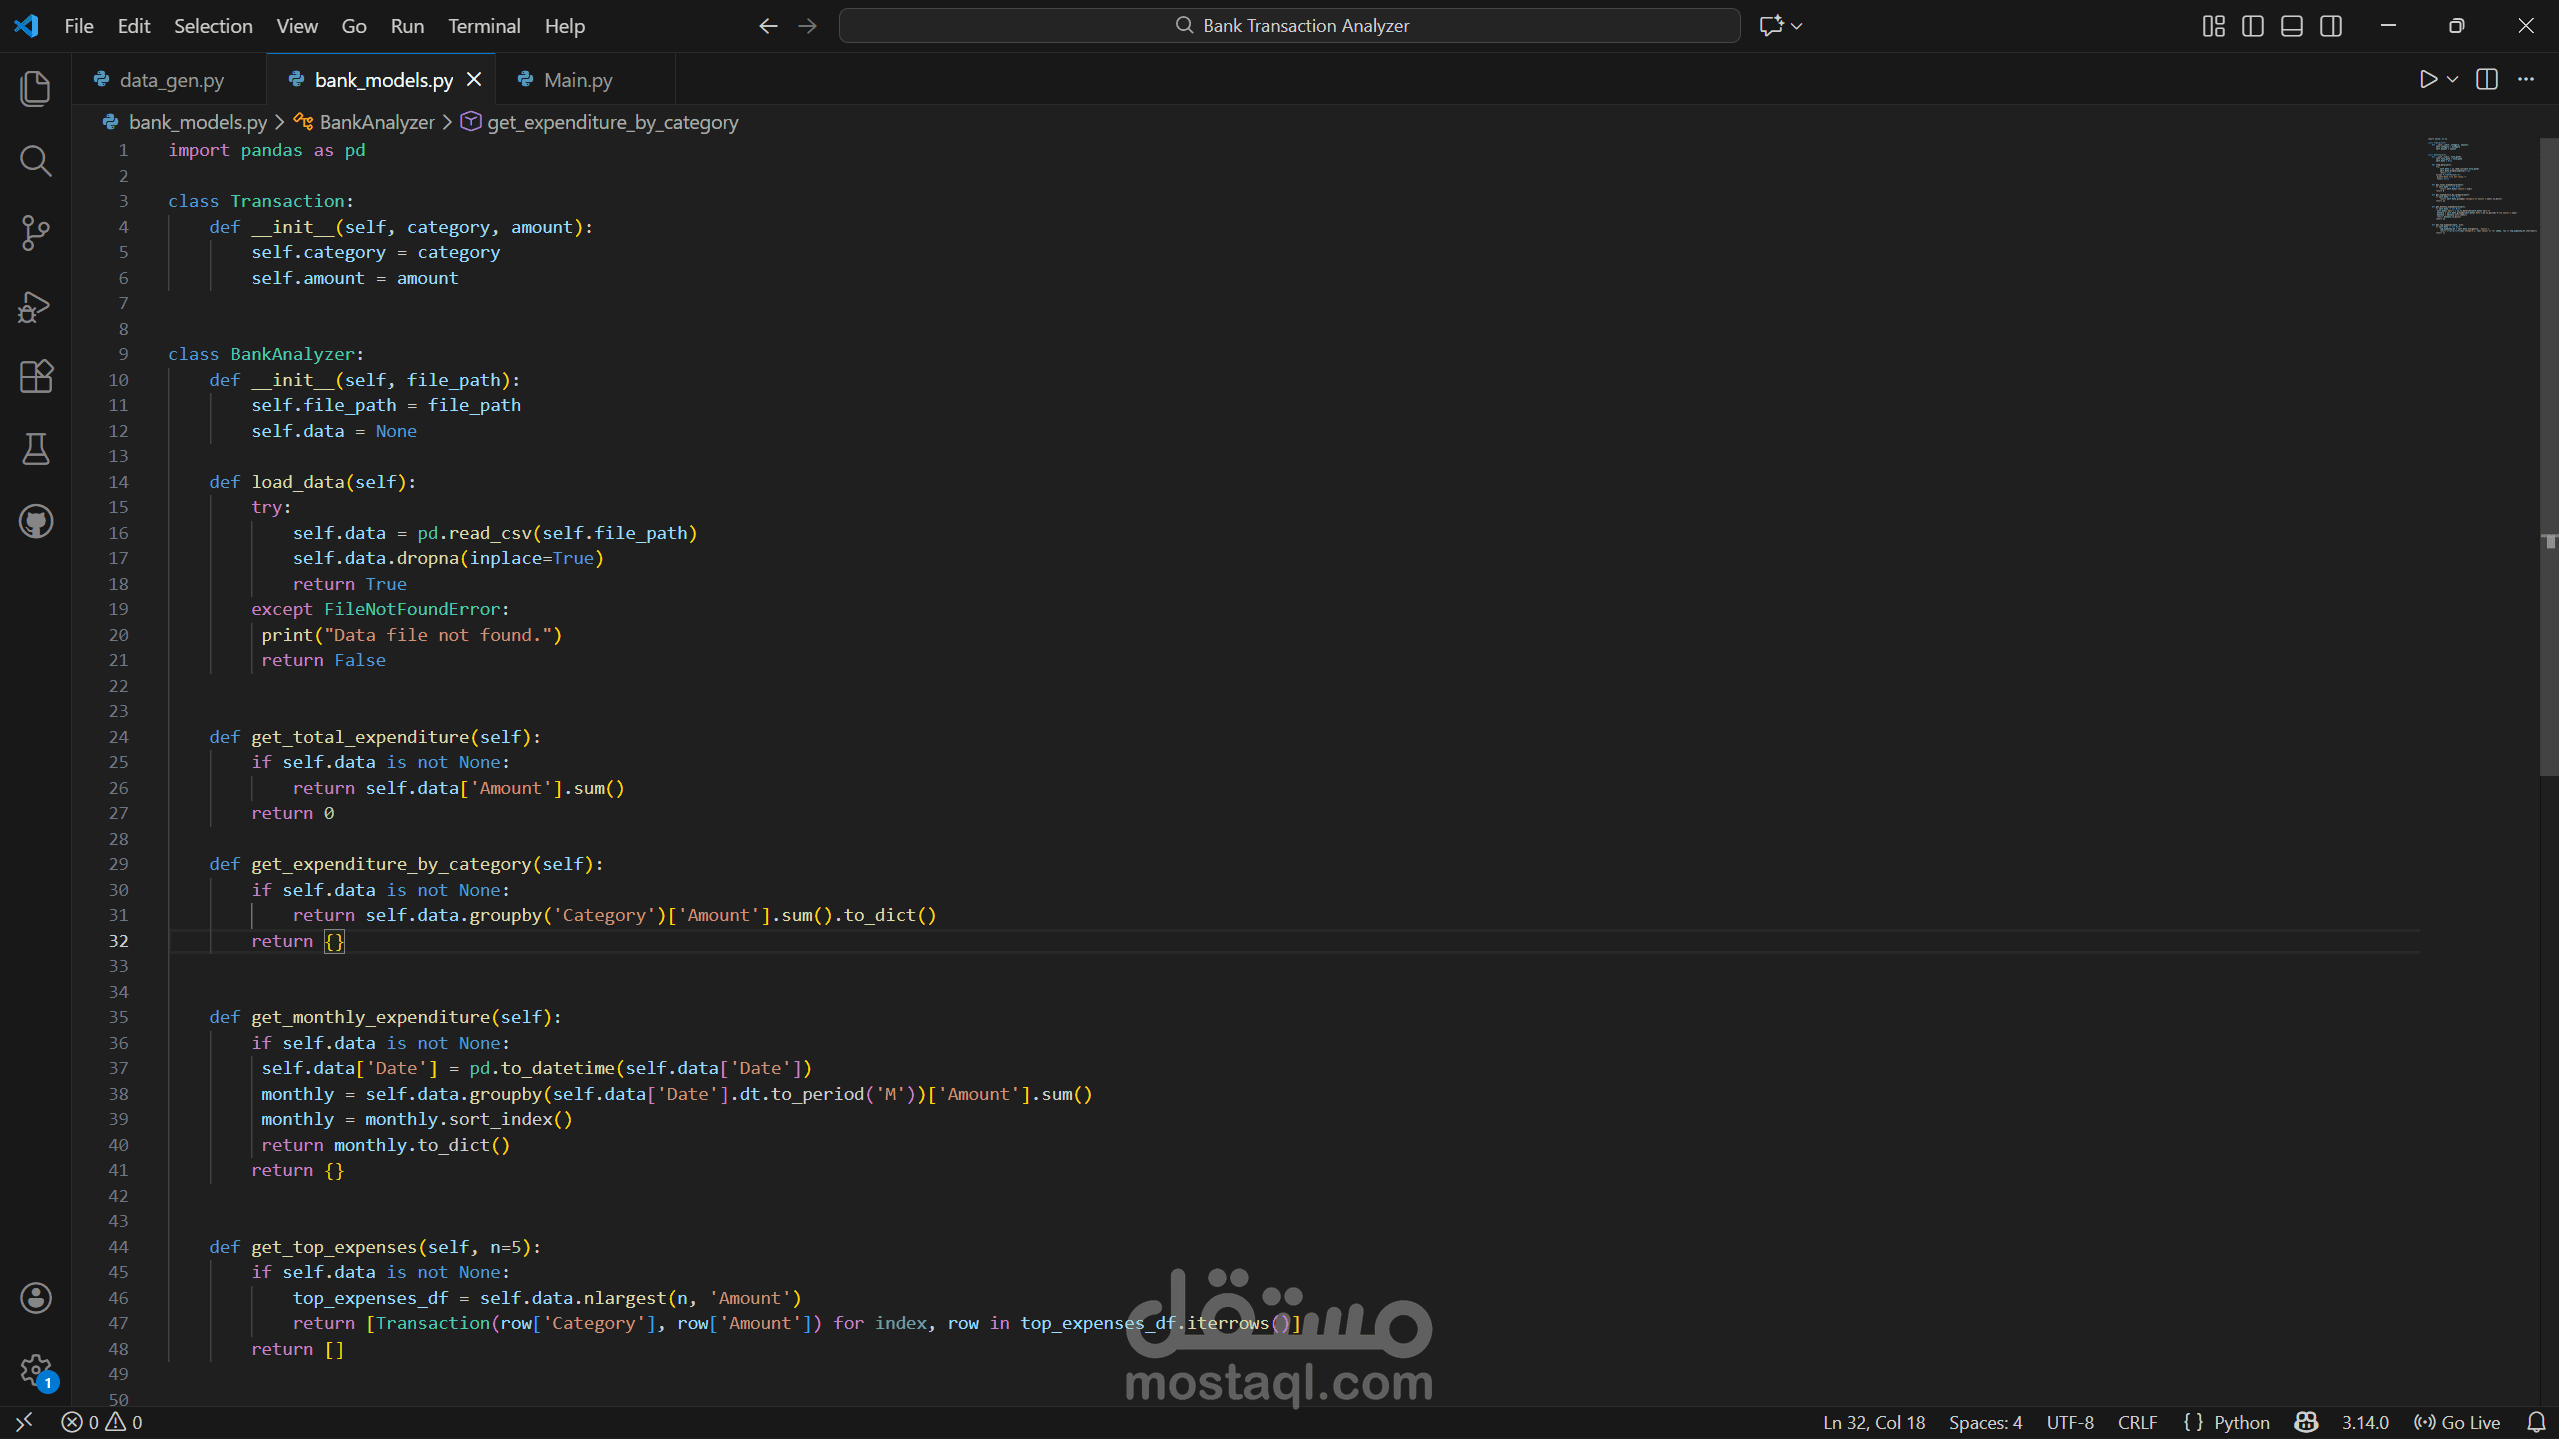Switch to the data_gen.py tab

[x=171, y=80]
